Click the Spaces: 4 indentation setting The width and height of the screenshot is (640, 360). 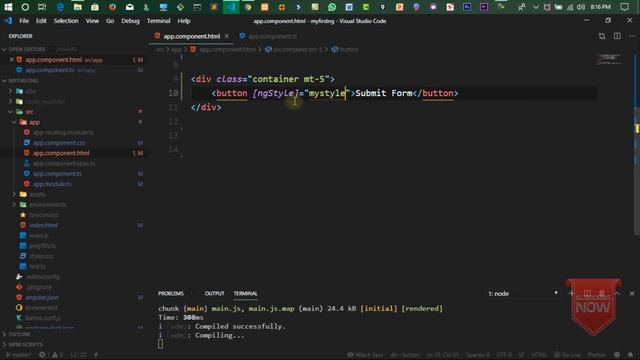(x=478, y=355)
